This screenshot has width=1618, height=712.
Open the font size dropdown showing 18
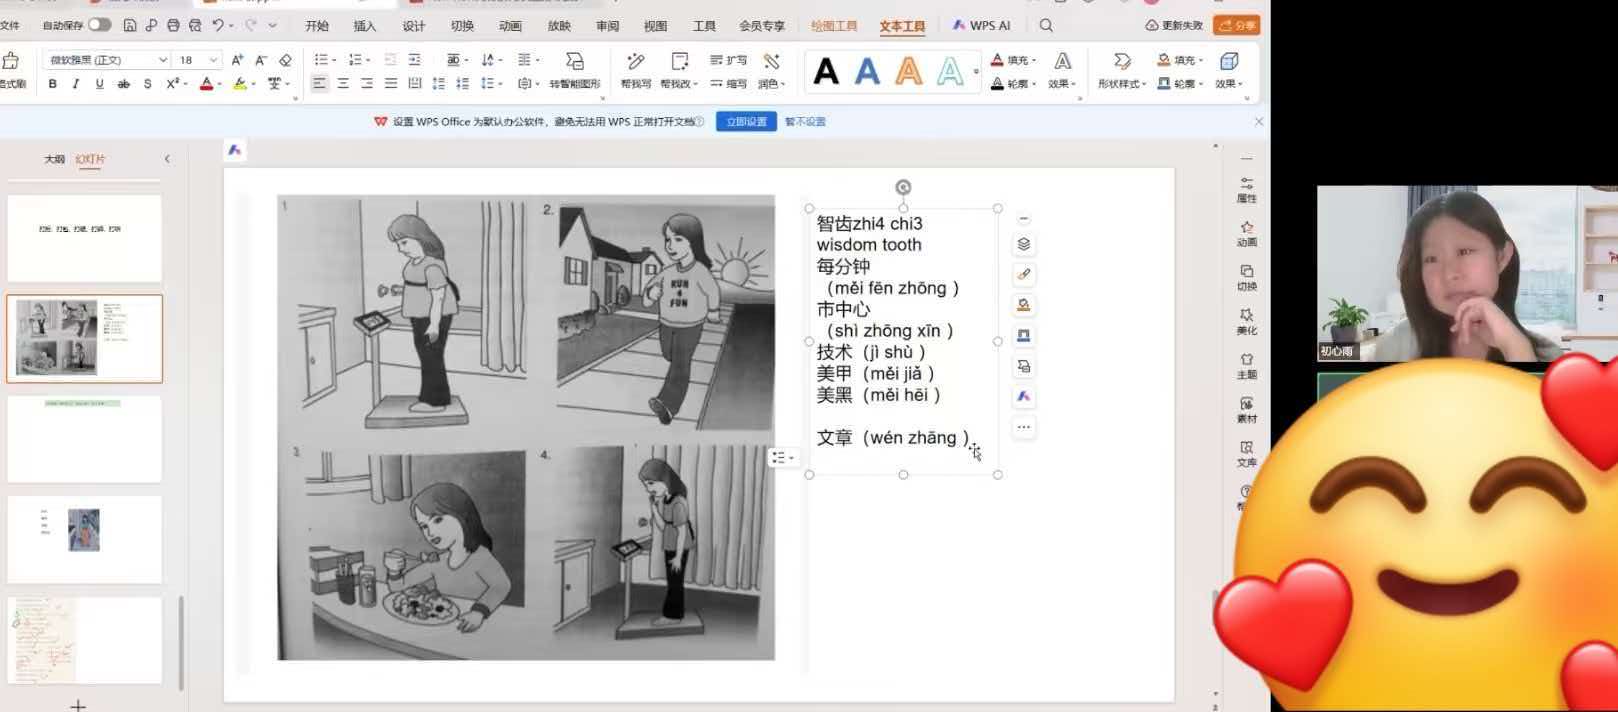(213, 60)
